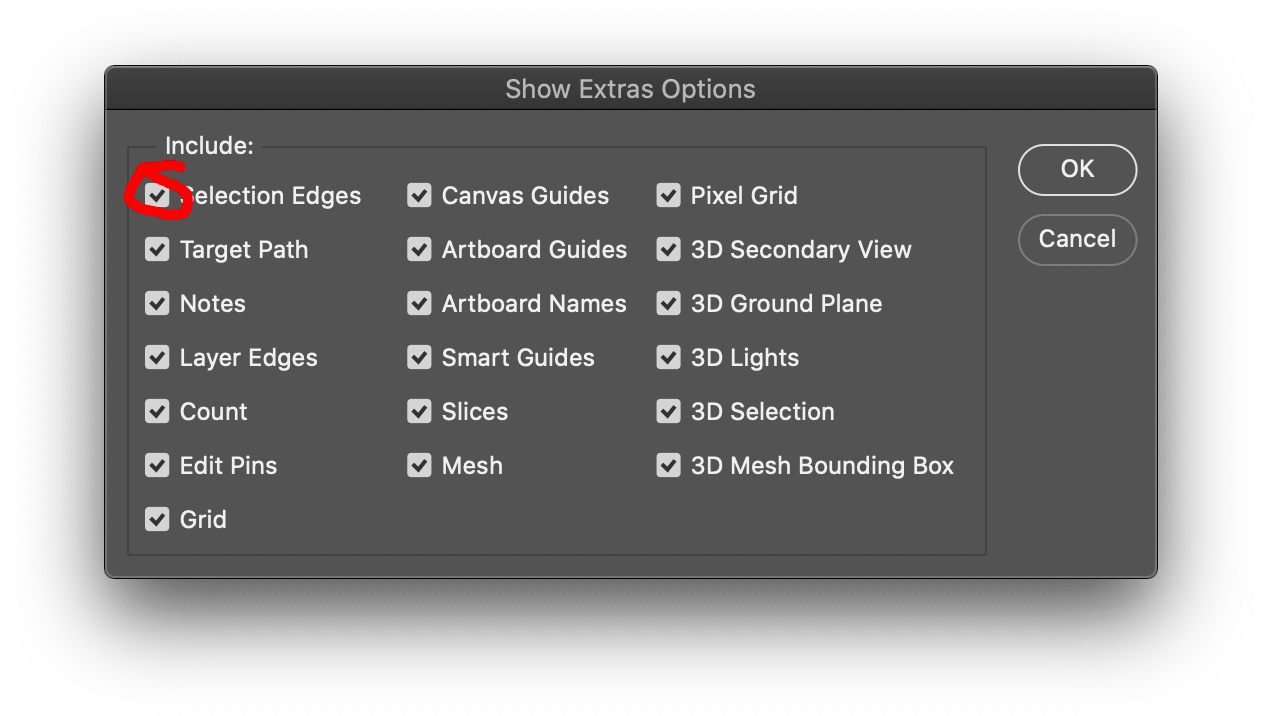Toggle 3D Mesh Bounding Box

(x=668, y=465)
